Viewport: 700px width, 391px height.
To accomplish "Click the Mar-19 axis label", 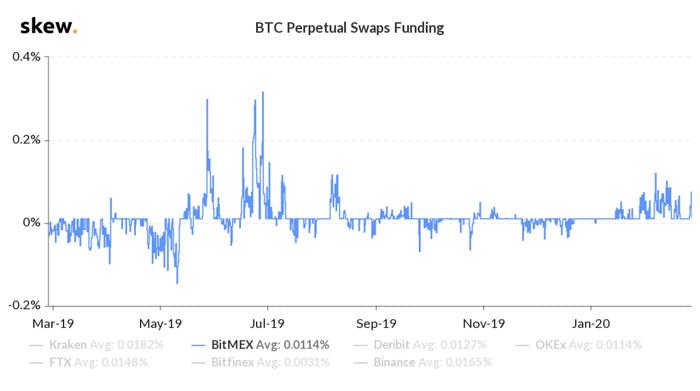I will 53,324.
